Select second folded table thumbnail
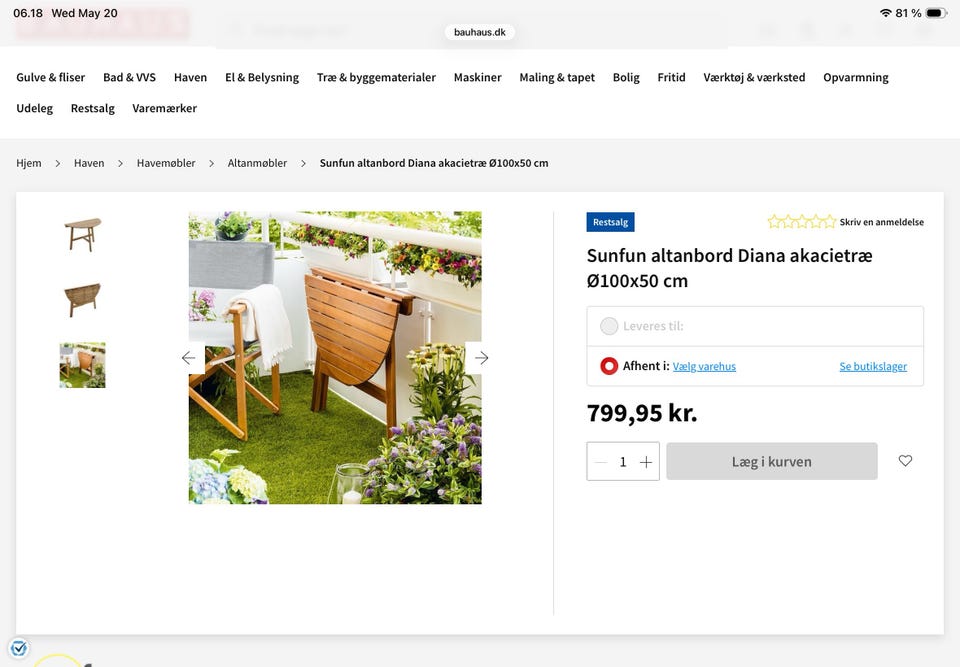The image size is (960, 667). tap(83, 300)
